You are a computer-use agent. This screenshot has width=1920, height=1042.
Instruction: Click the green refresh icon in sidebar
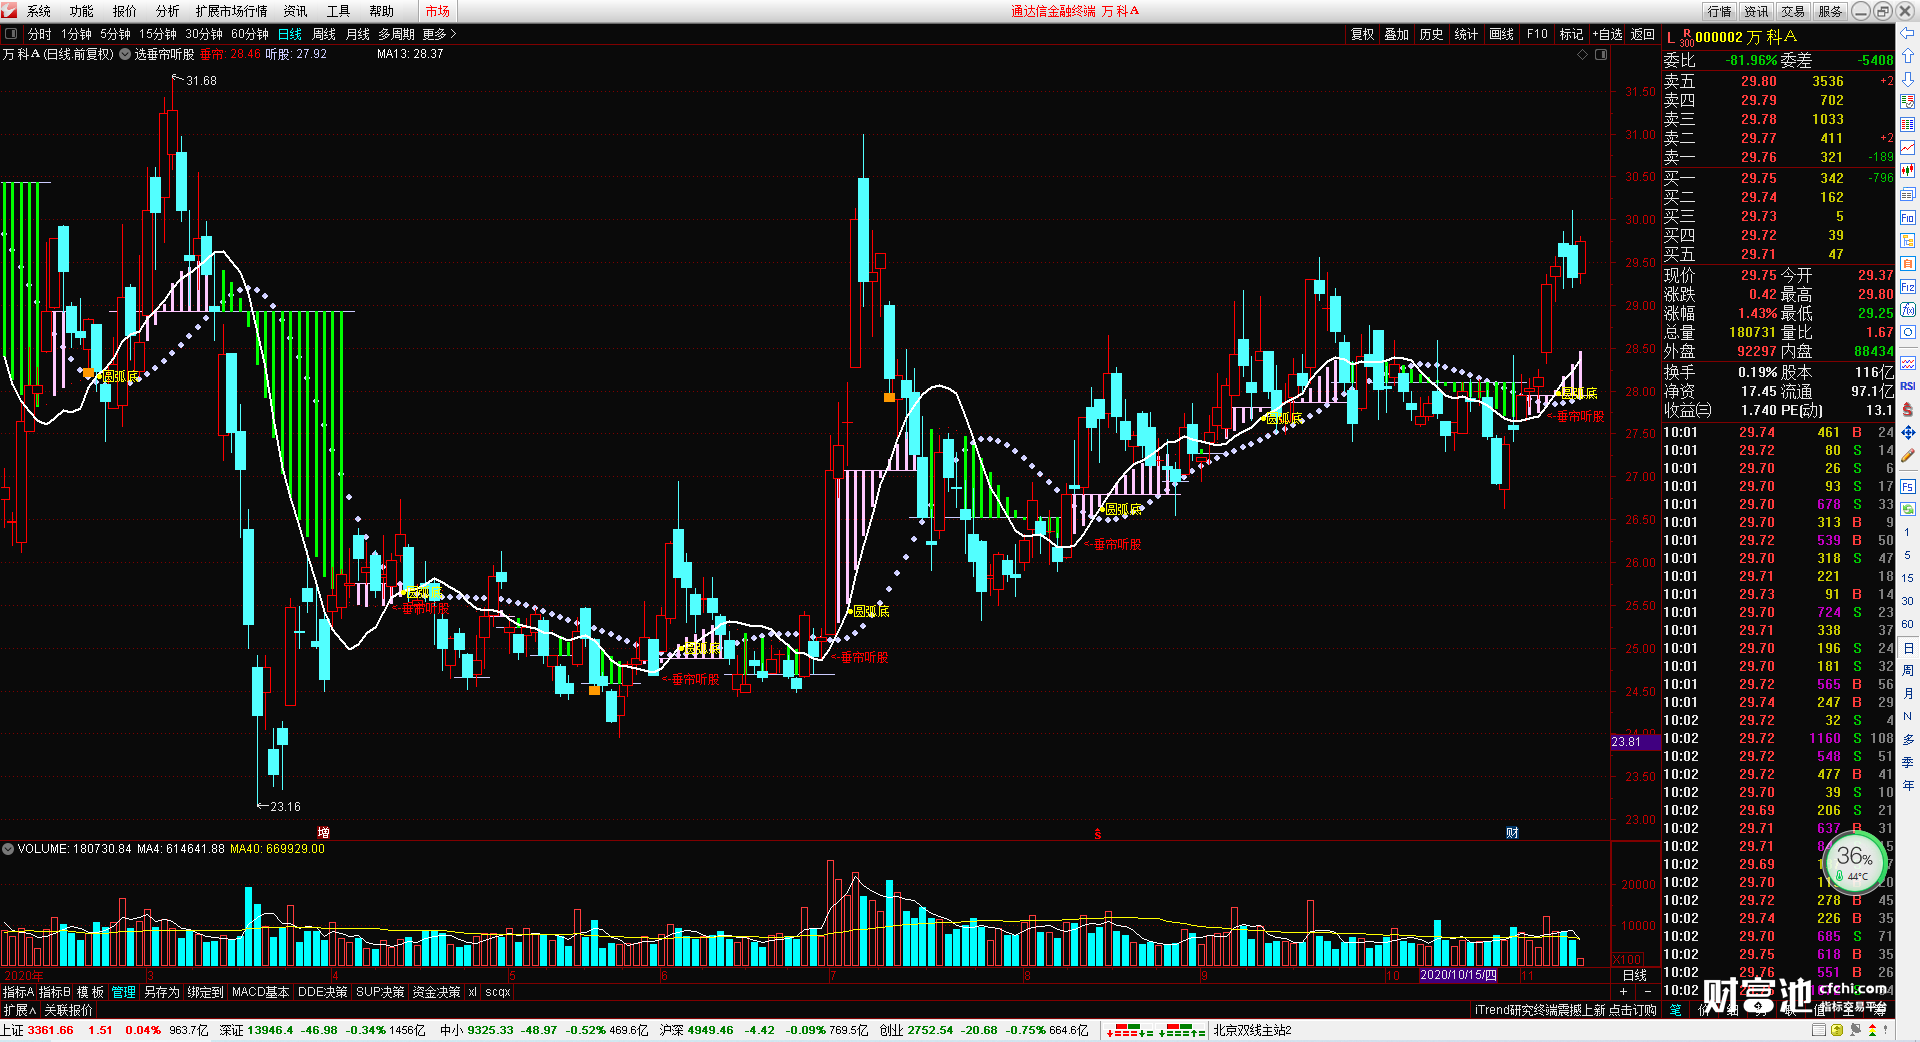(1907, 510)
